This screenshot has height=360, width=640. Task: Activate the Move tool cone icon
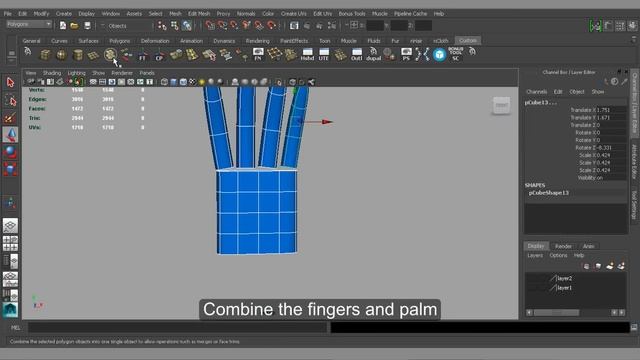pos(11,135)
